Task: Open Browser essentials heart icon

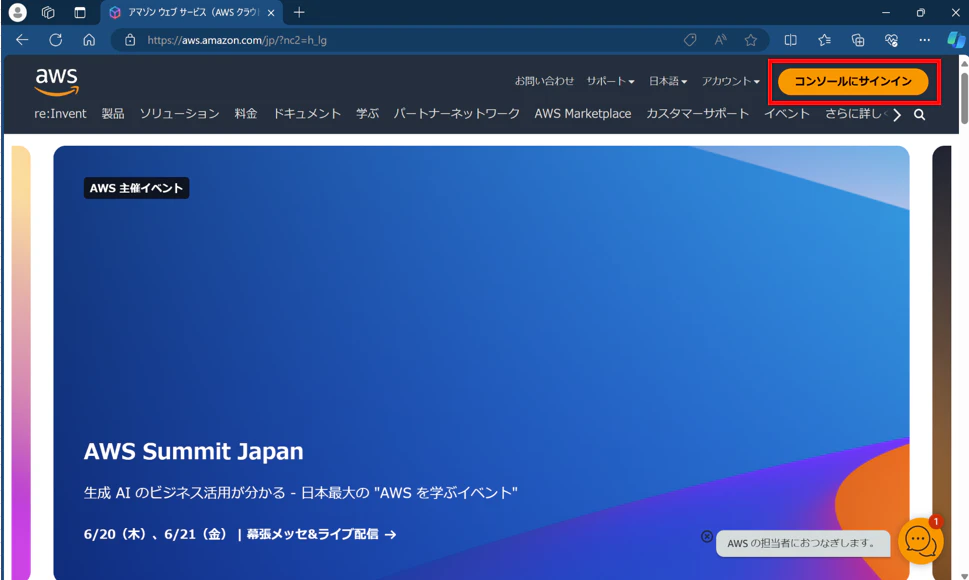Action: click(x=891, y=40)
